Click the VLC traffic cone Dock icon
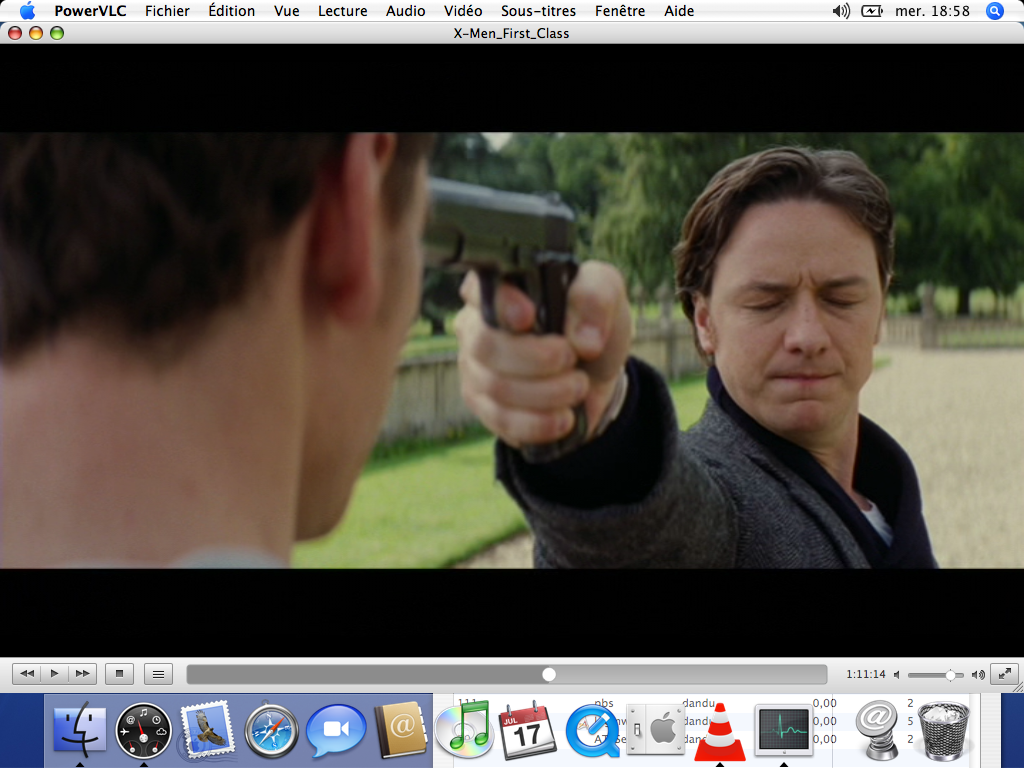This screenshot has width=1024, height=768. pyautogui.click(x=720, y=731)
